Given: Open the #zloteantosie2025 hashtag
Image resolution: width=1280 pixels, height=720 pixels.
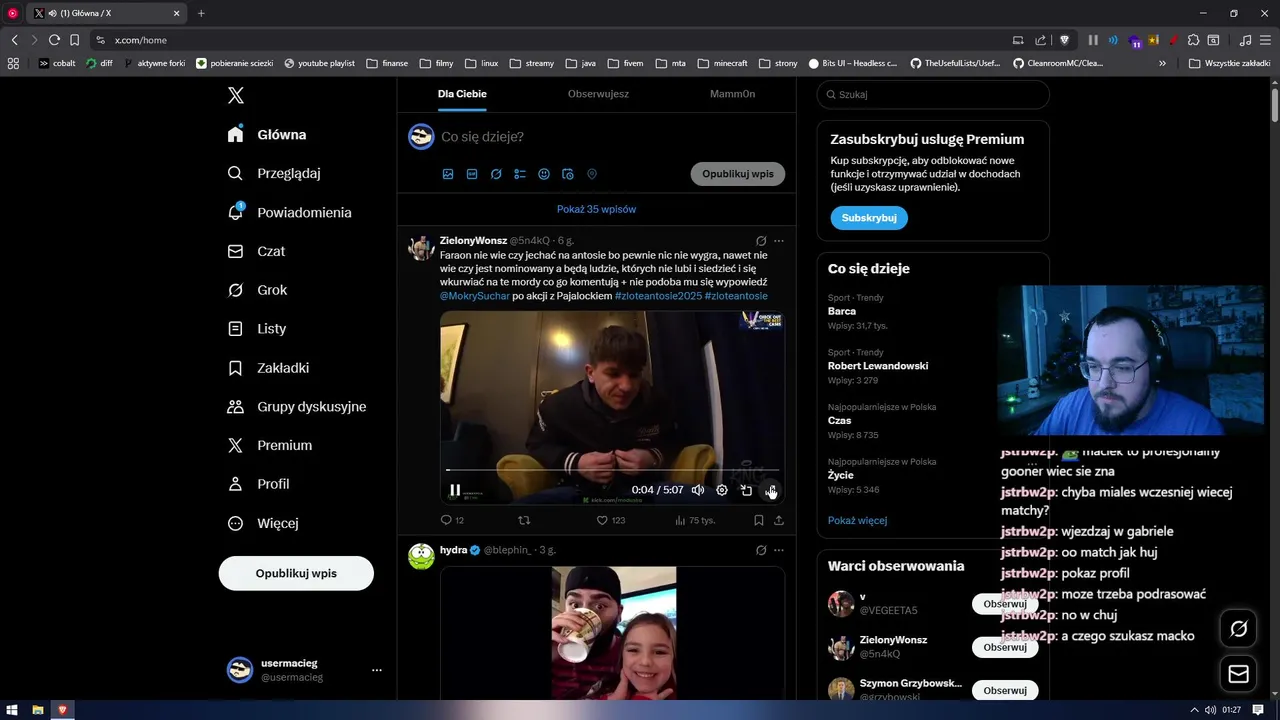Looking at the screenshot, I should tap(658, 296).
